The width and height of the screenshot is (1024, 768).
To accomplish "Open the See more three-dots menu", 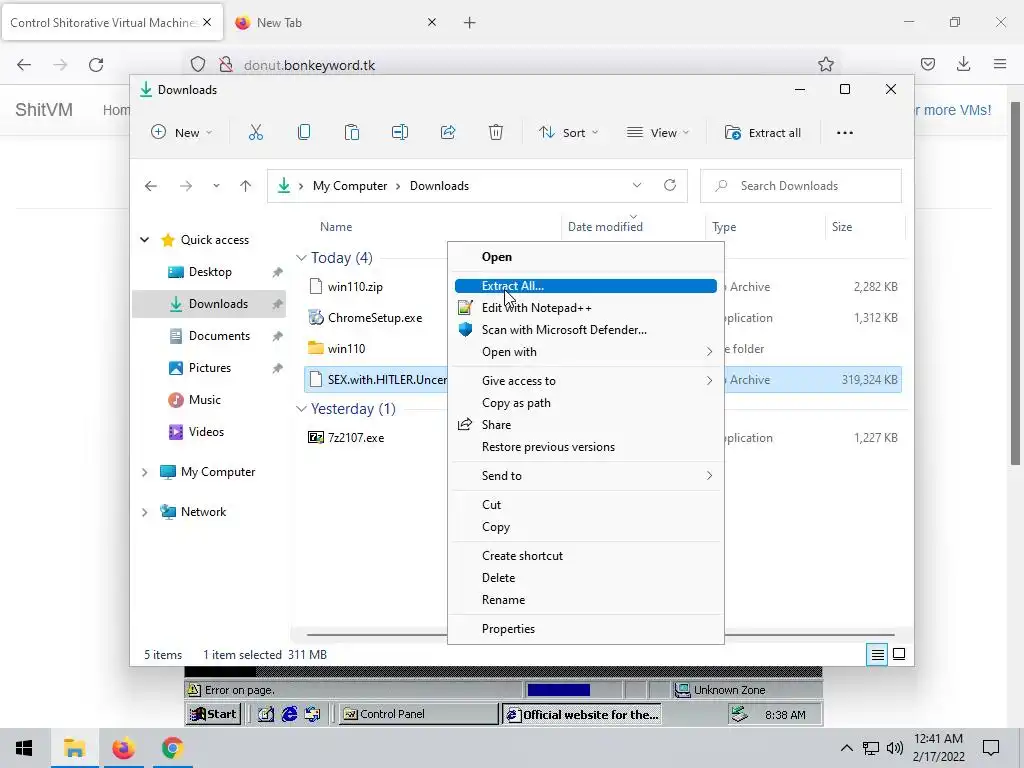I will point(844,133).
